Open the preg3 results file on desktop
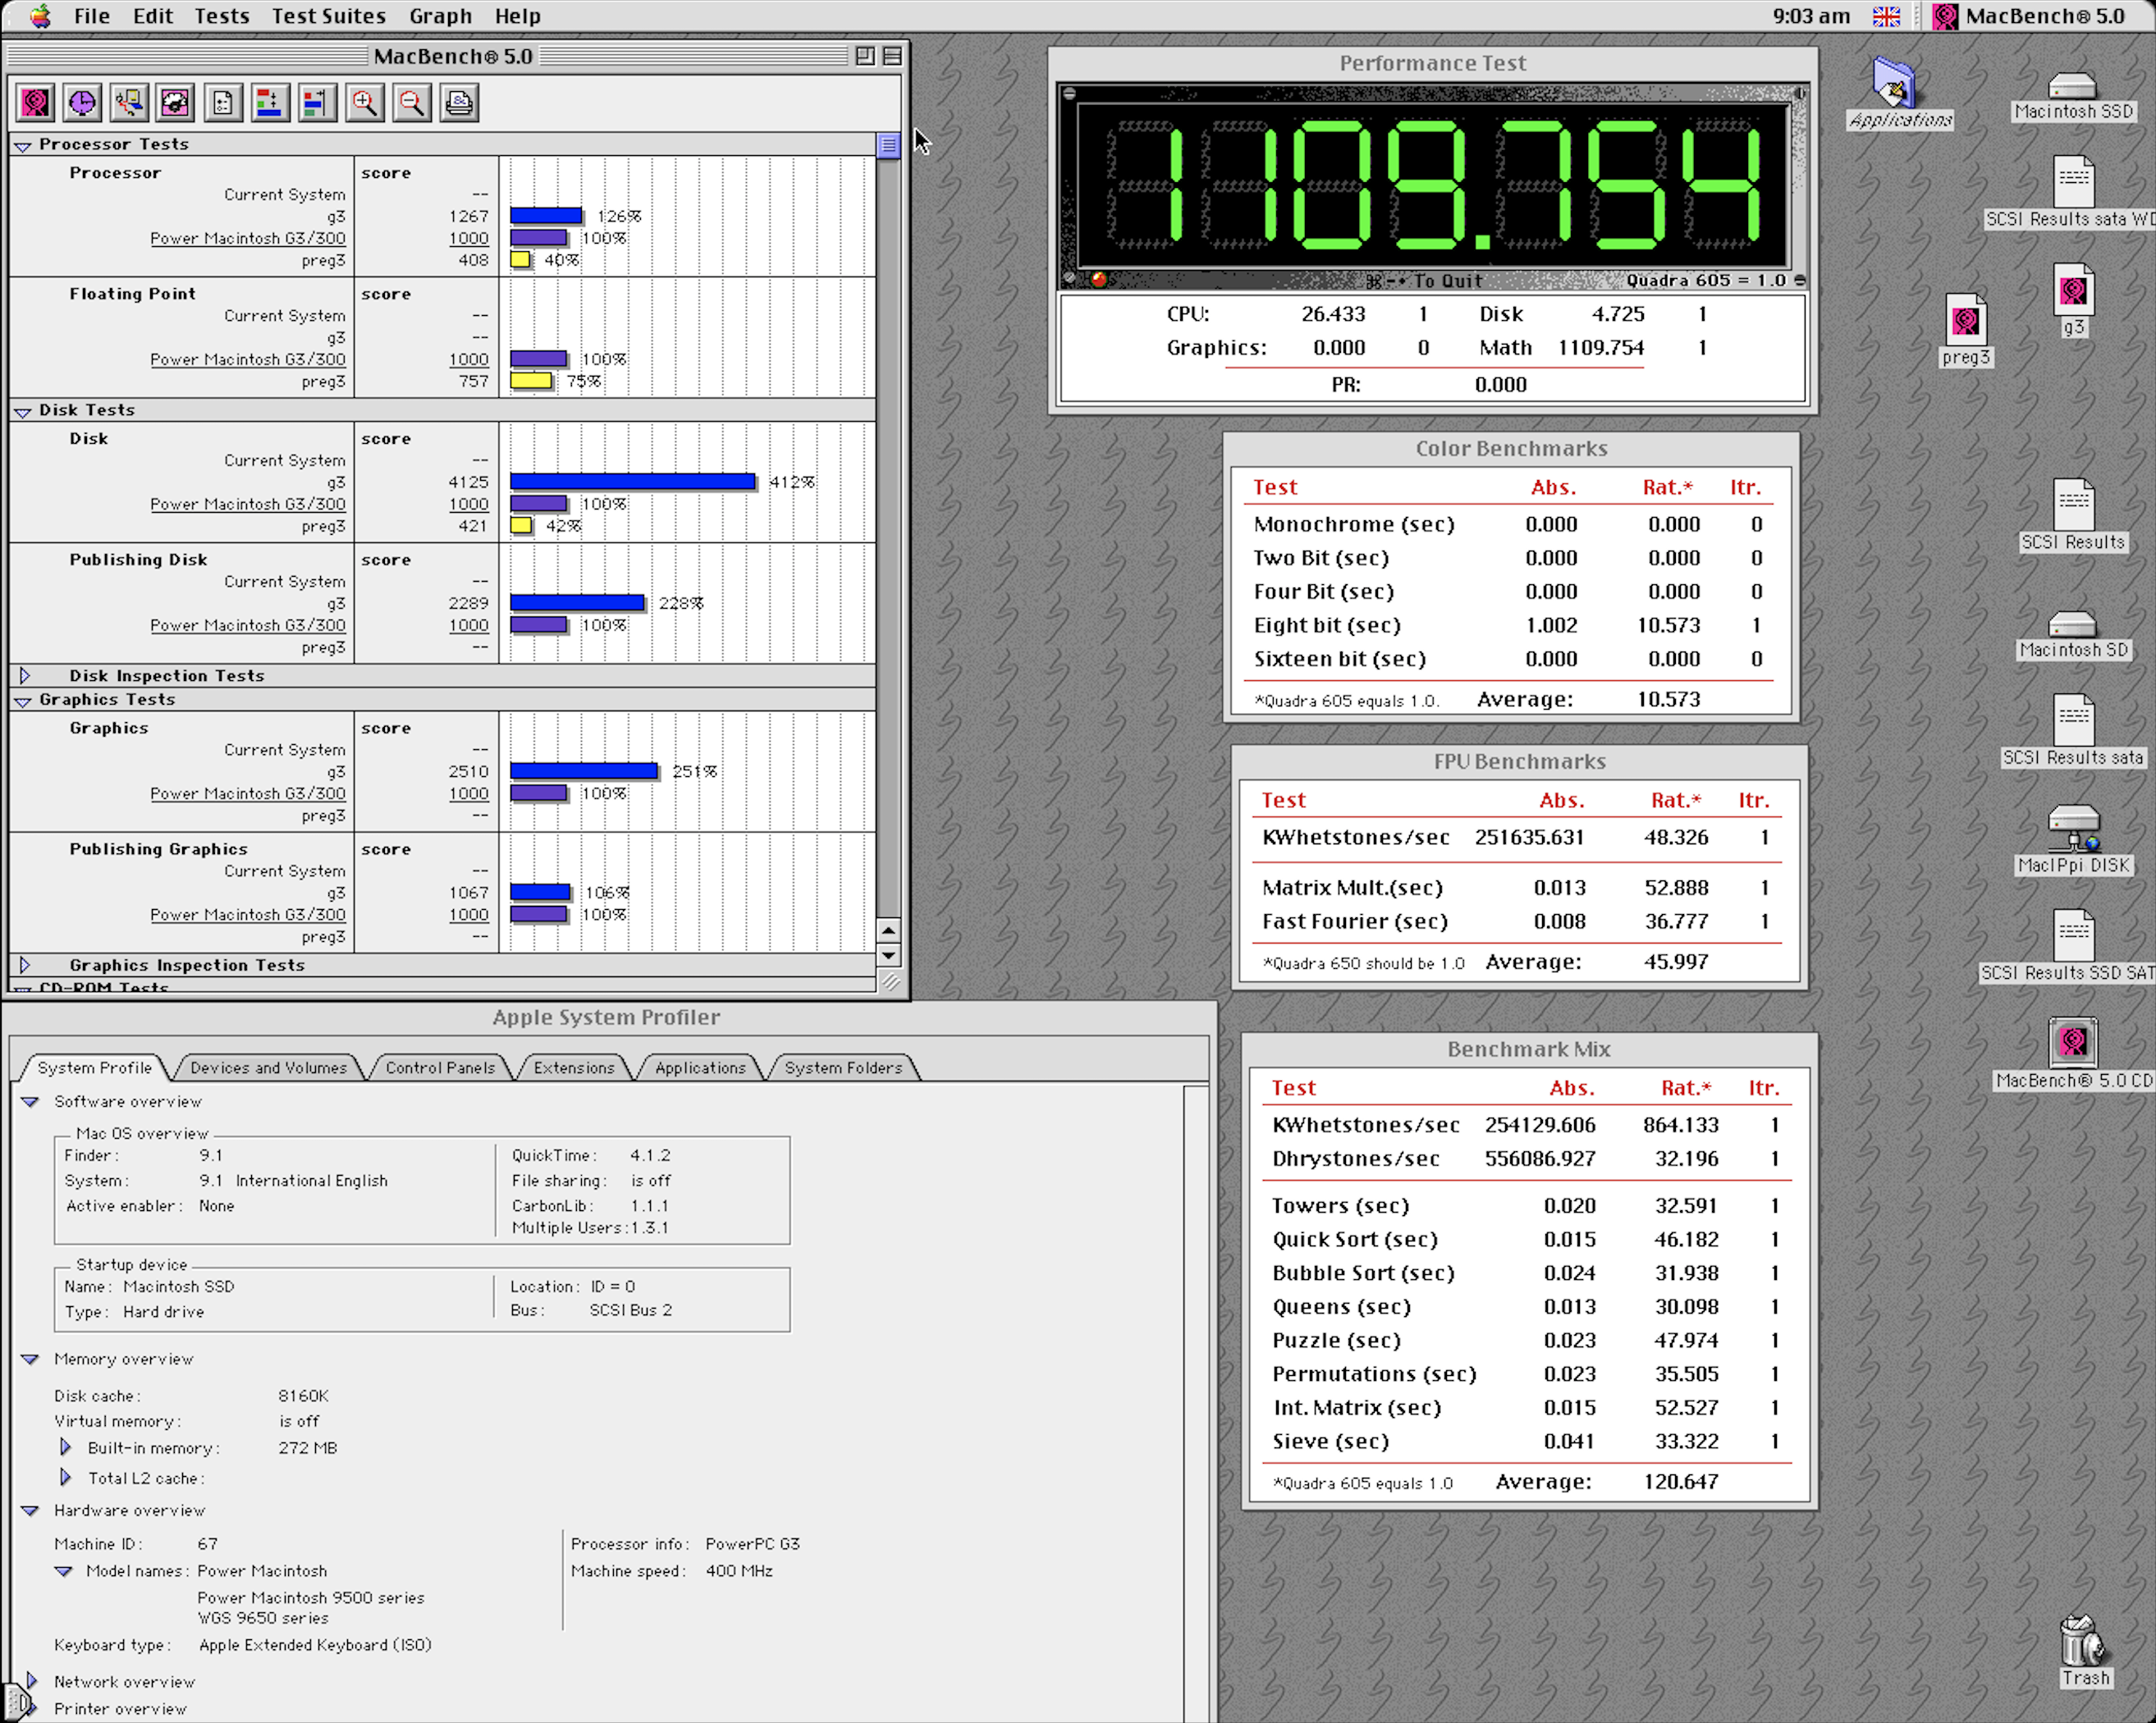Image resolution: width=2156 pixels, height=1723 pixels. coord(1965,322)
